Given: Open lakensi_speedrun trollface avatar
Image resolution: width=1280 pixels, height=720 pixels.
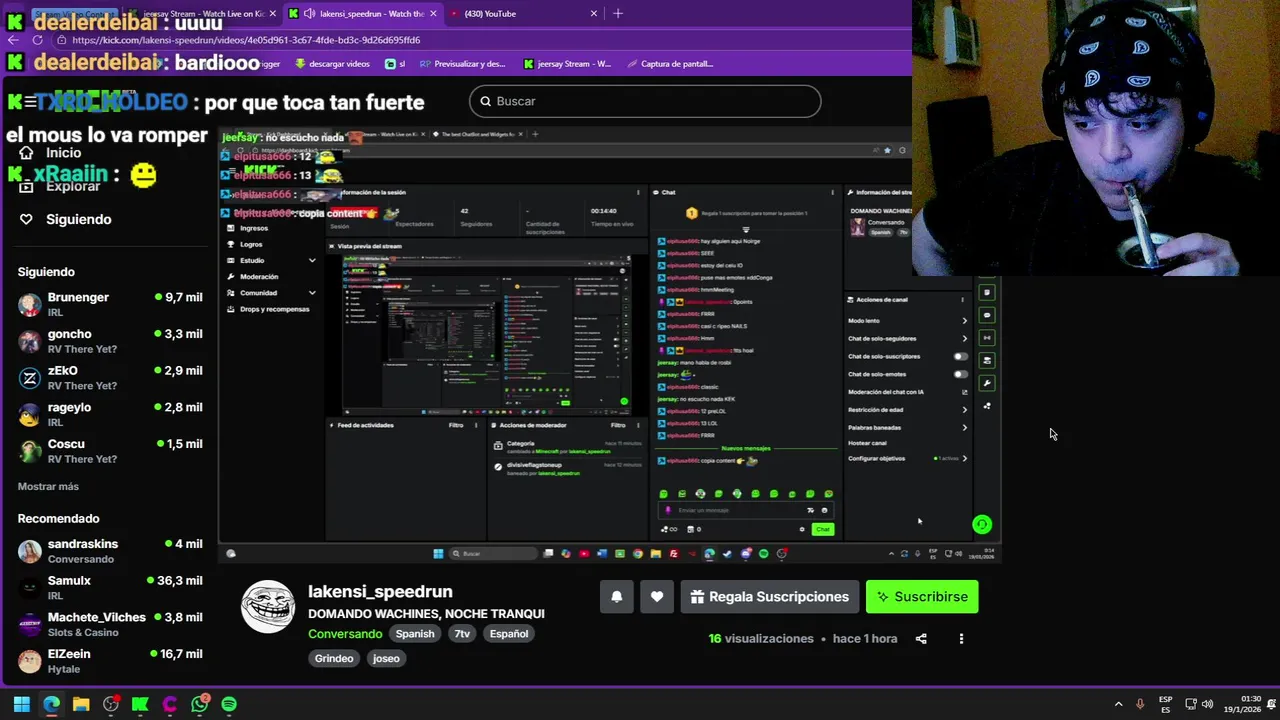Looking at the screenshot, I should click(268, 606).
